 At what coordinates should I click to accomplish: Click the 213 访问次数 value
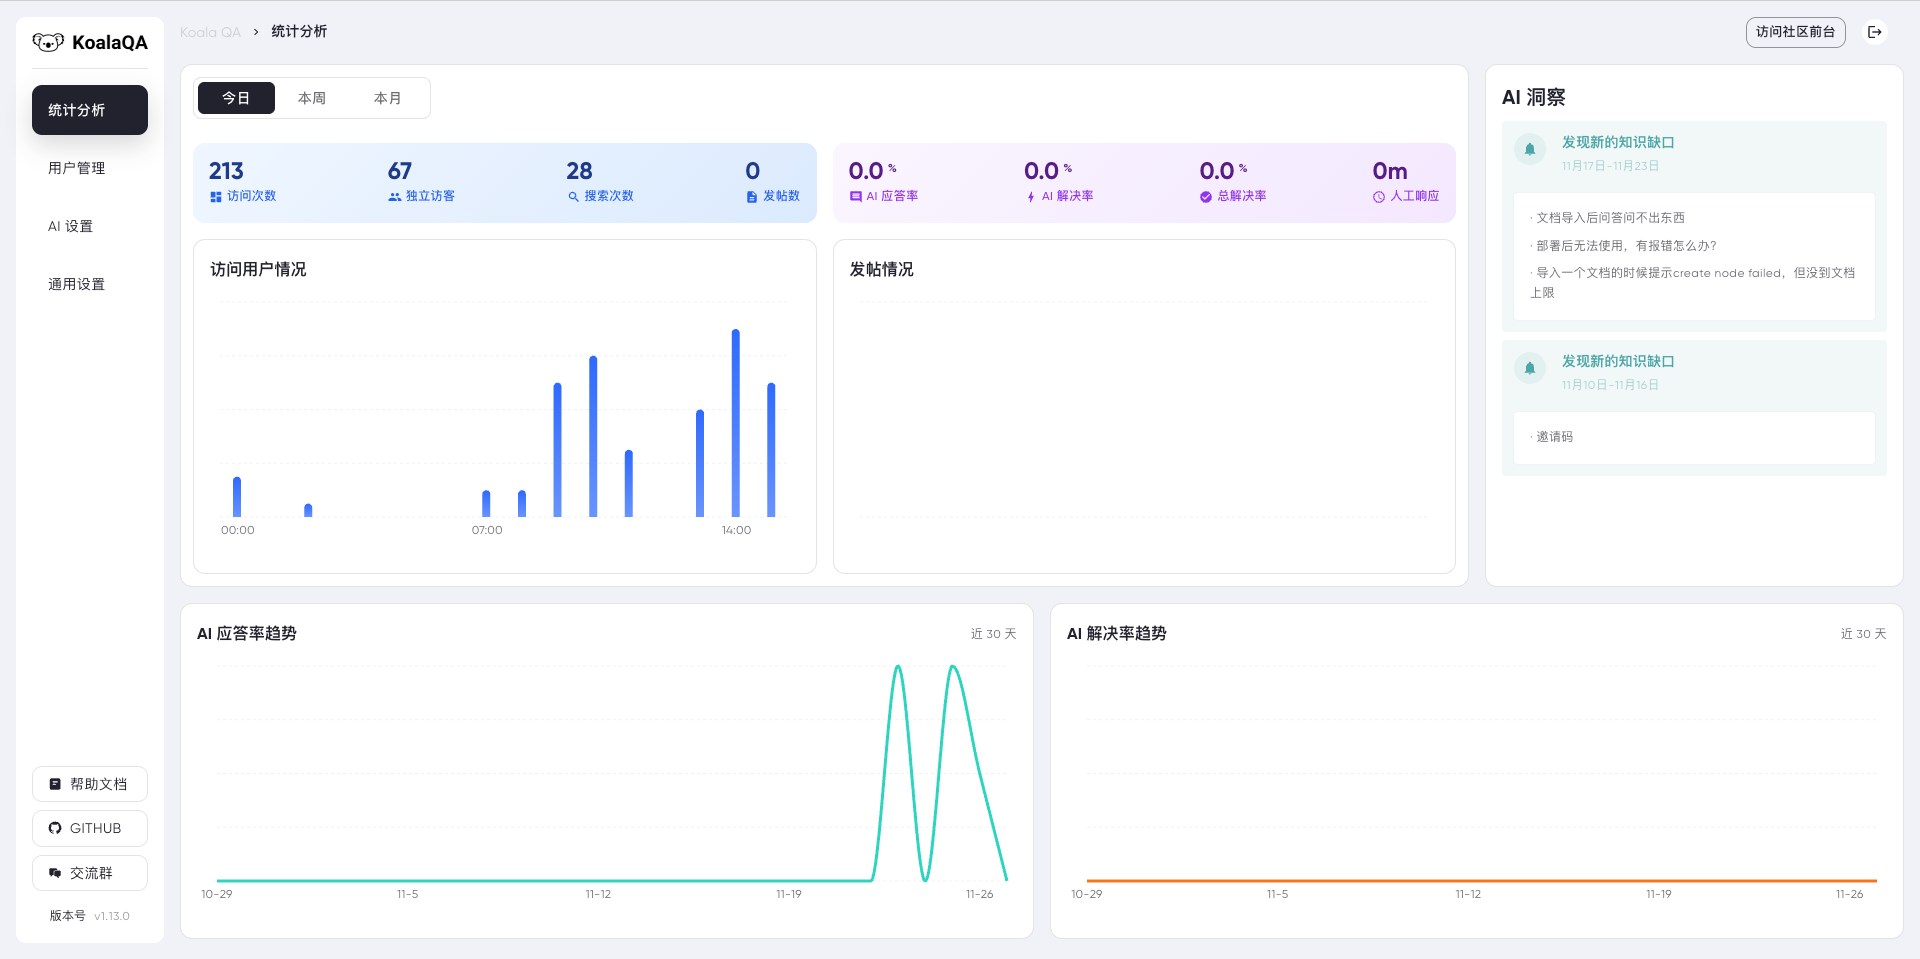226,171
